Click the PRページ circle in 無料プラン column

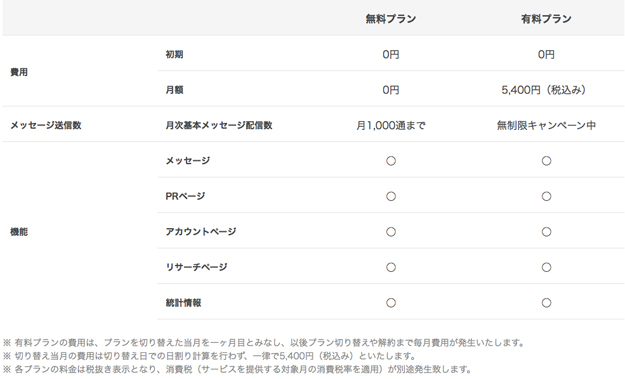[x=391, y=196]
